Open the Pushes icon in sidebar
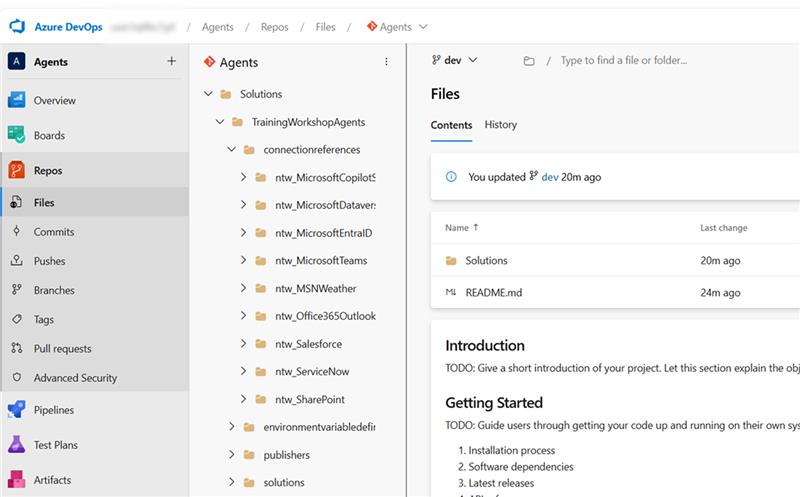 [17, 260]
